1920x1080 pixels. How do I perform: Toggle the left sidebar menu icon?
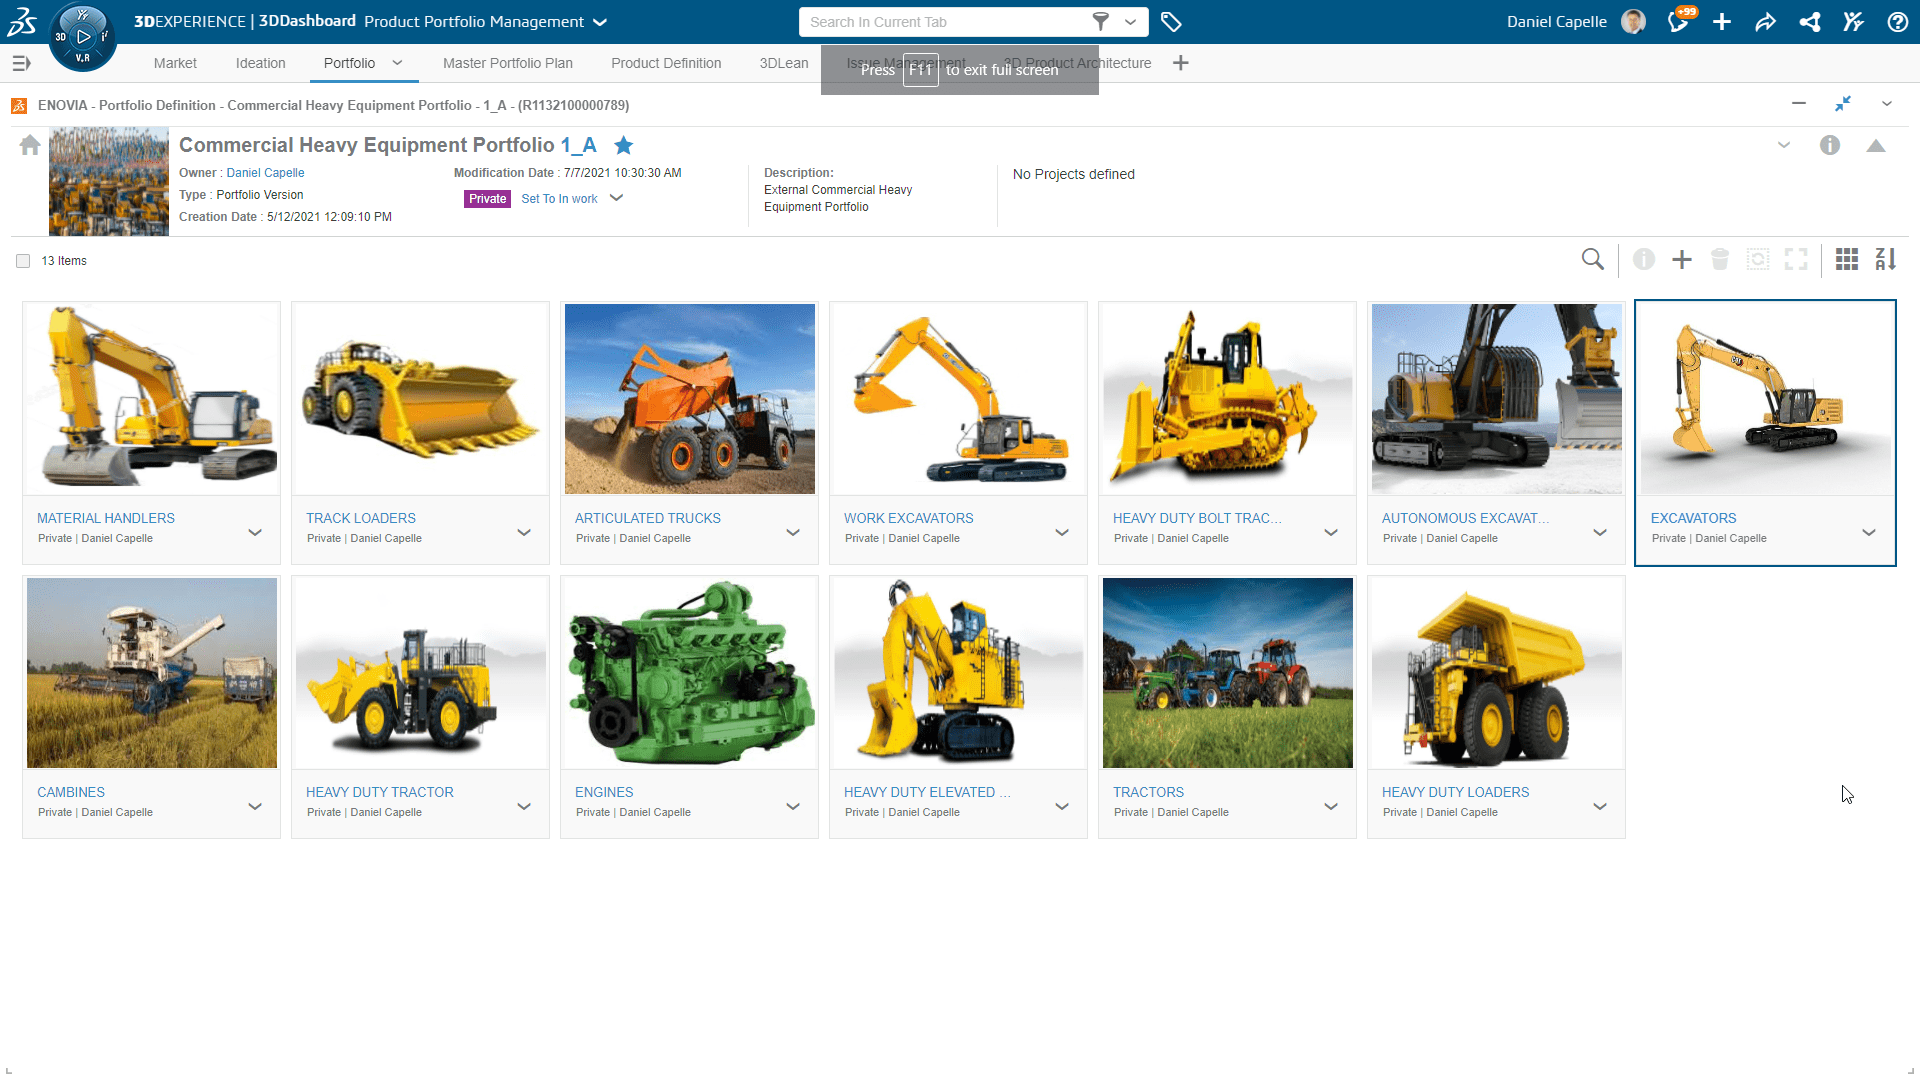coord(21,63)
